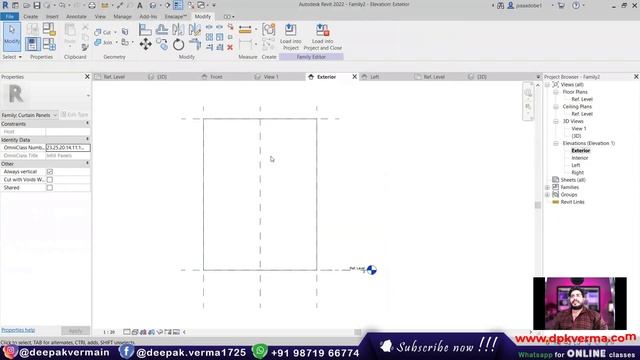Close the Exterior view tab
Image resolution: width=640 pixels, height=360 pixels.
[x=354, y=77]
